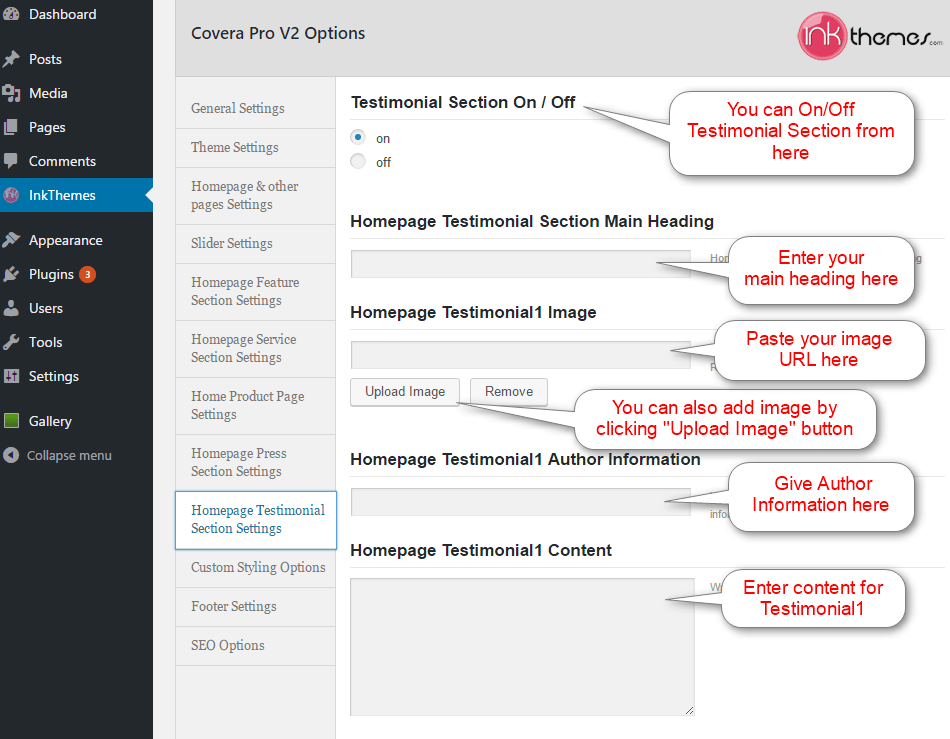Open the Gallery menu
Image resolution: width=950 pixels, height=739 pixels.
point(76,420)
